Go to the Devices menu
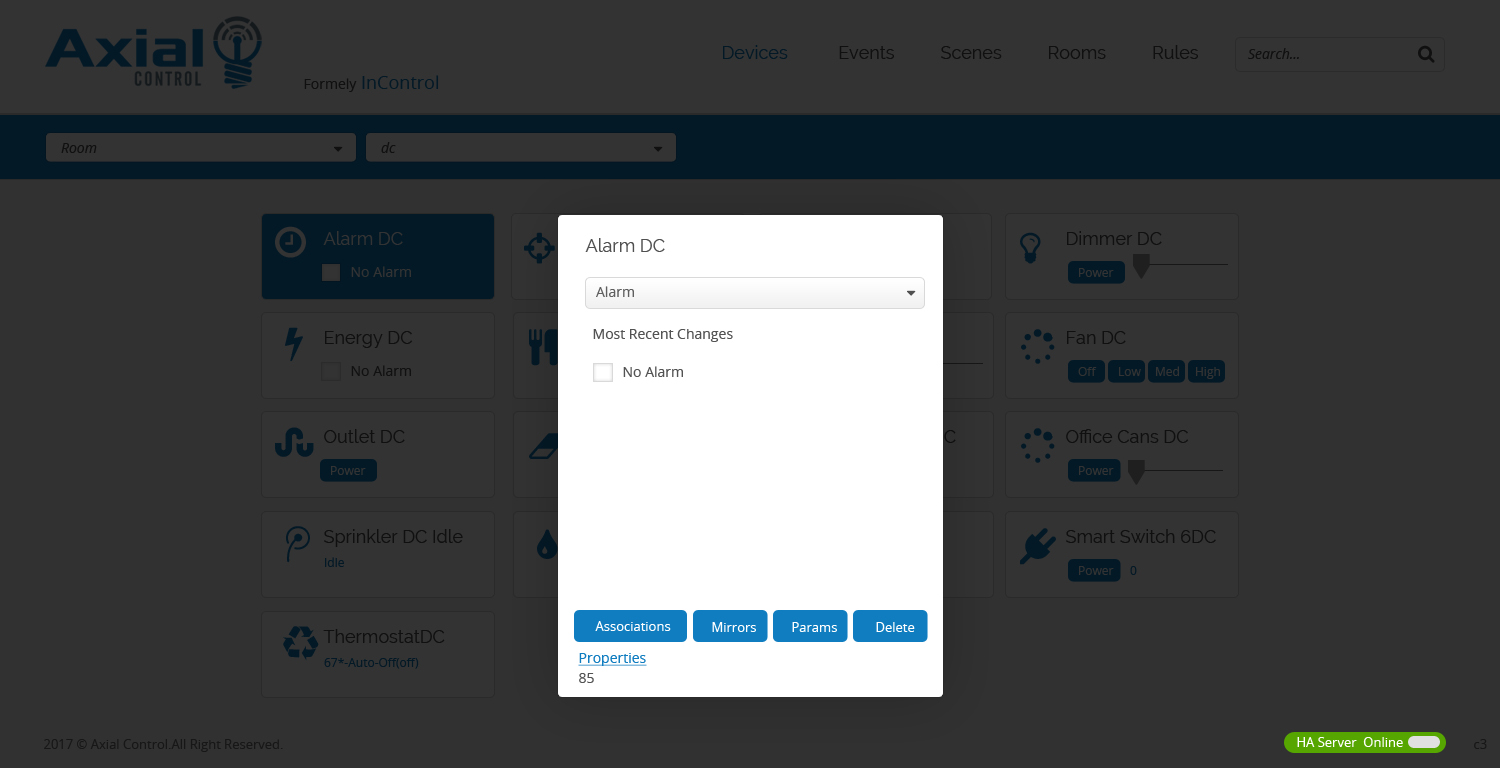Image resolution: width=1500 pixels, height=768 pixels. [755, 53]
